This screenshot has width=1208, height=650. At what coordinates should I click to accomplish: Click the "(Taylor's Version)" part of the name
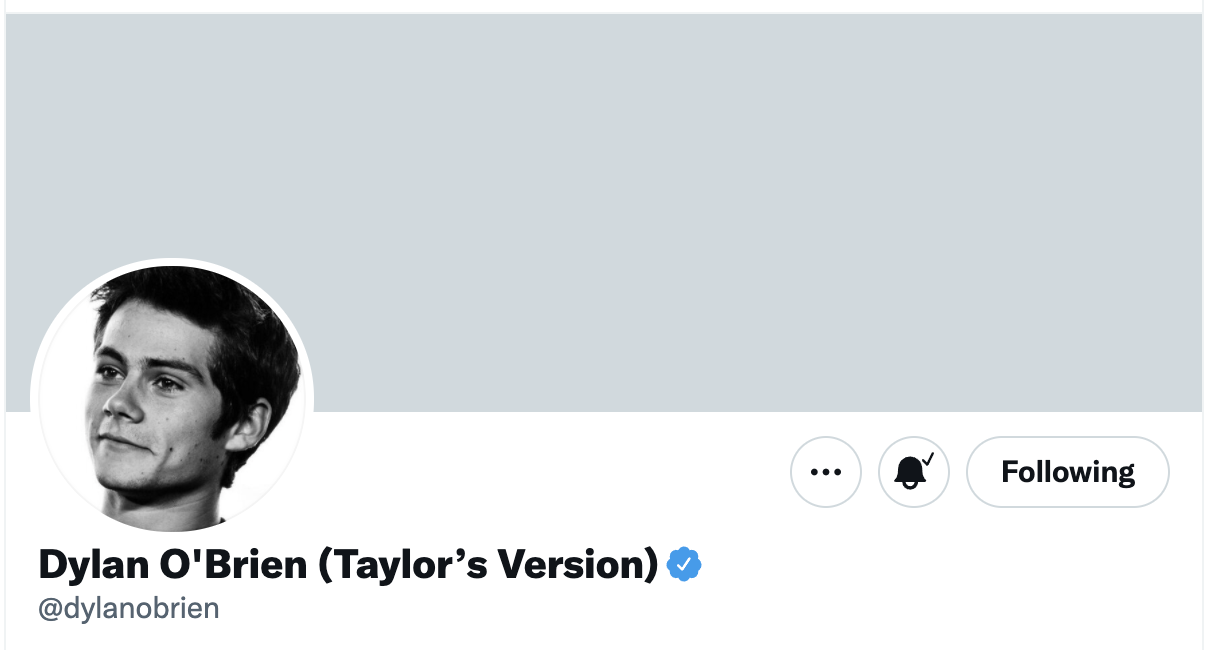point(487,565)
